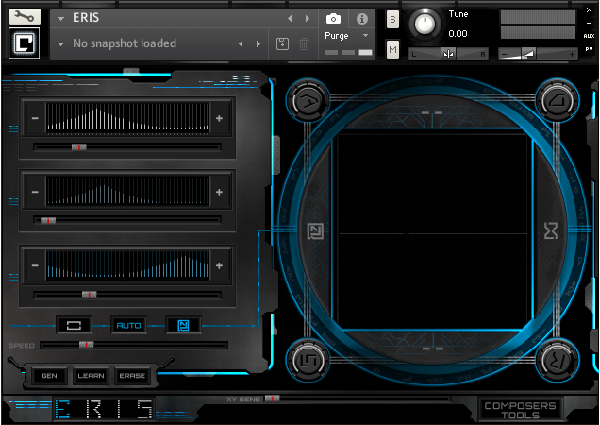Save the current snapshot

(x=282, y=44)
